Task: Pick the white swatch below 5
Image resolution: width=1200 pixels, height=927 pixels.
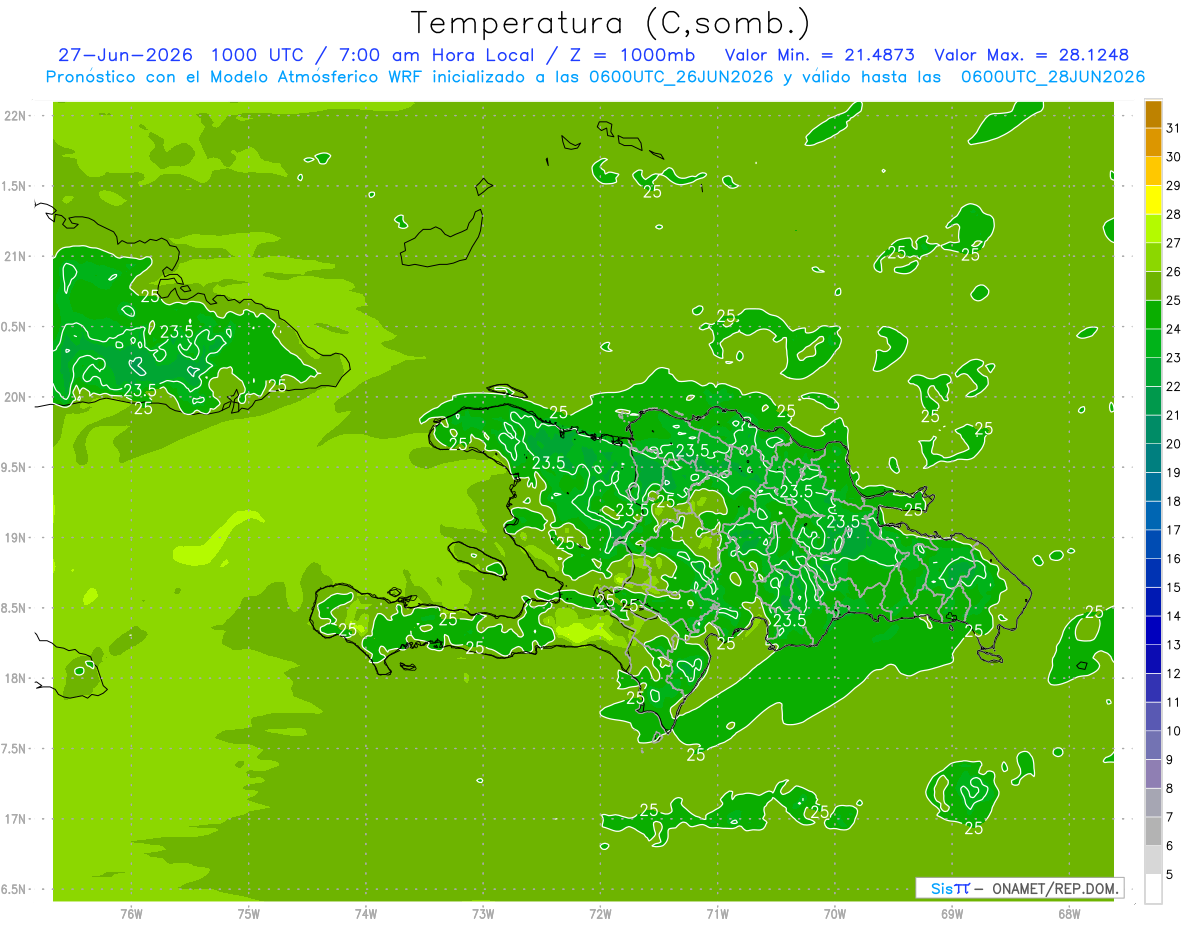Action: (1153, 889)
